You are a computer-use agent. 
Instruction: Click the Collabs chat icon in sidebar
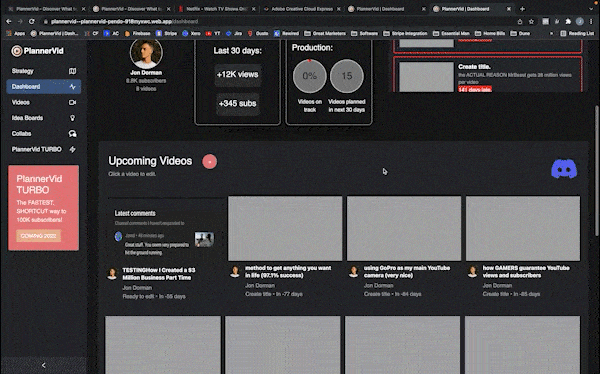pyautogui.click(x=72, y=134)
